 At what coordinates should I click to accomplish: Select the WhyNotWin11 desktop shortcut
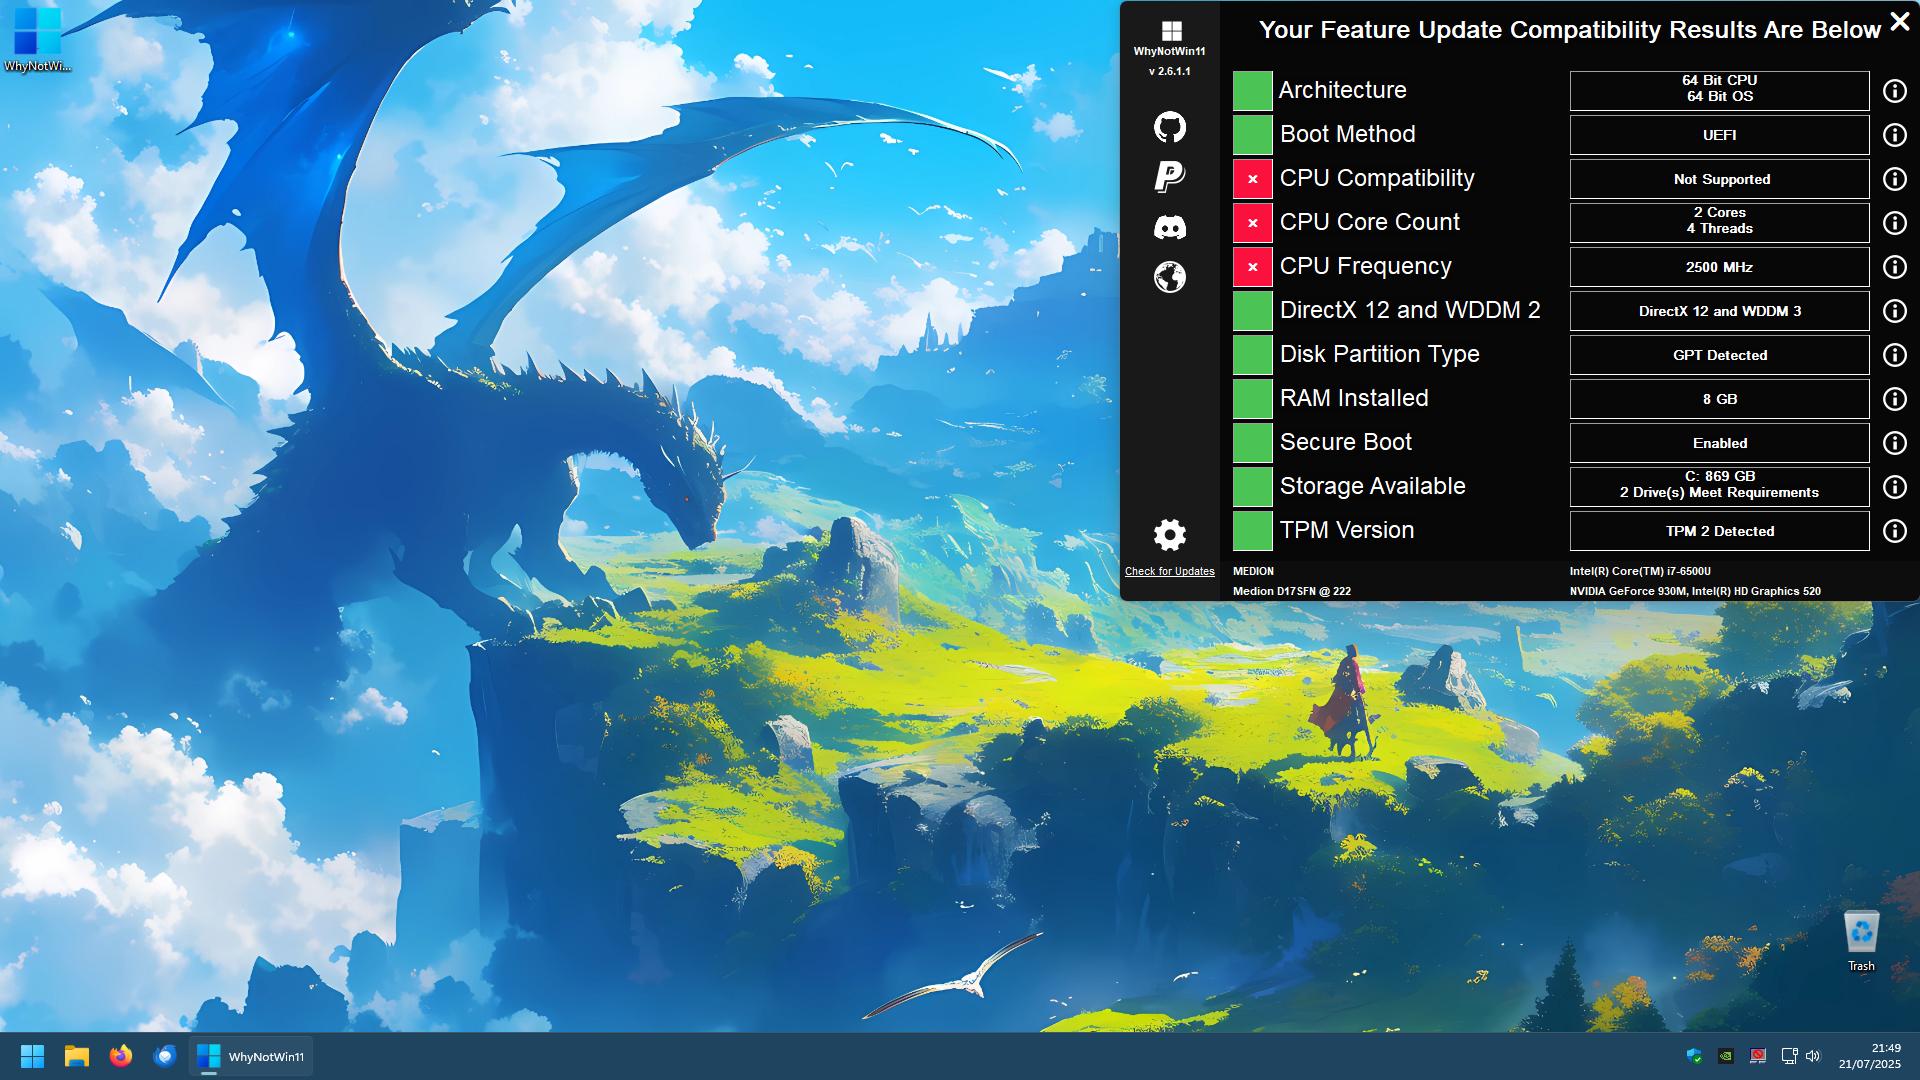click(x=37, y=40)
